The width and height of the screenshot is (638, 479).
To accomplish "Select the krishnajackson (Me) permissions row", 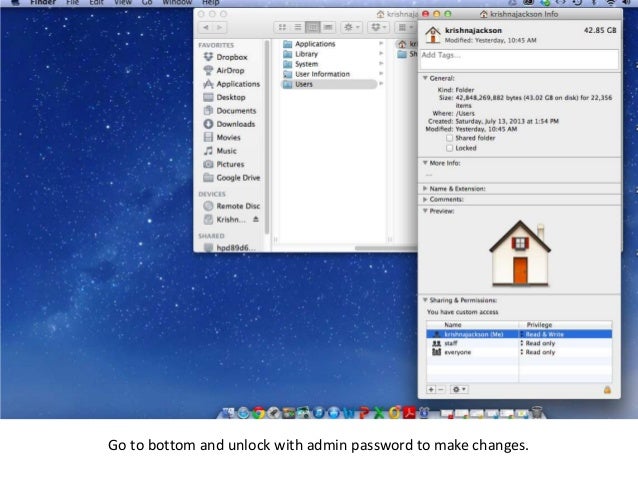I will point(519,334).
